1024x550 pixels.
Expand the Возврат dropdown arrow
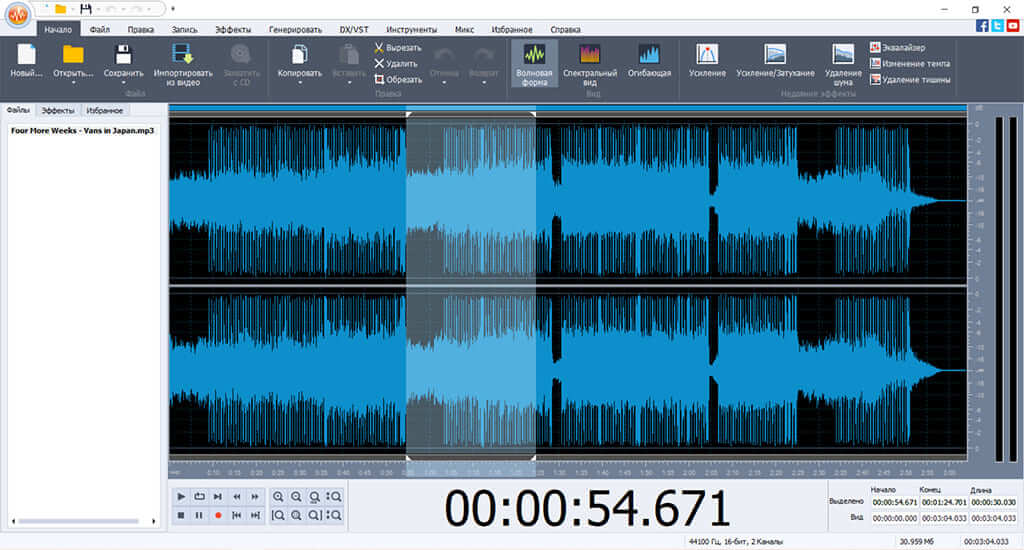pyautogui.click(x=484, y=83)
